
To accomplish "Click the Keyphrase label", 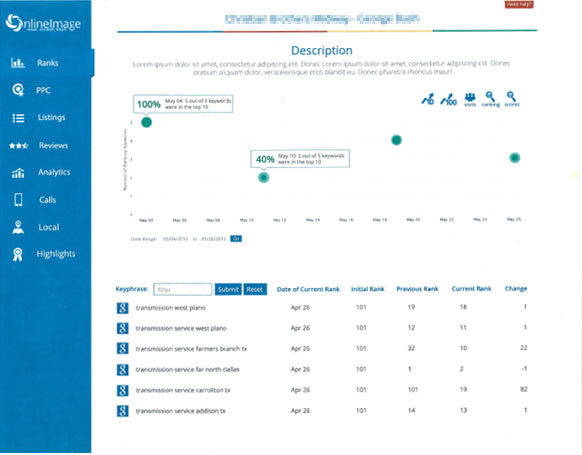I will 132,289.
